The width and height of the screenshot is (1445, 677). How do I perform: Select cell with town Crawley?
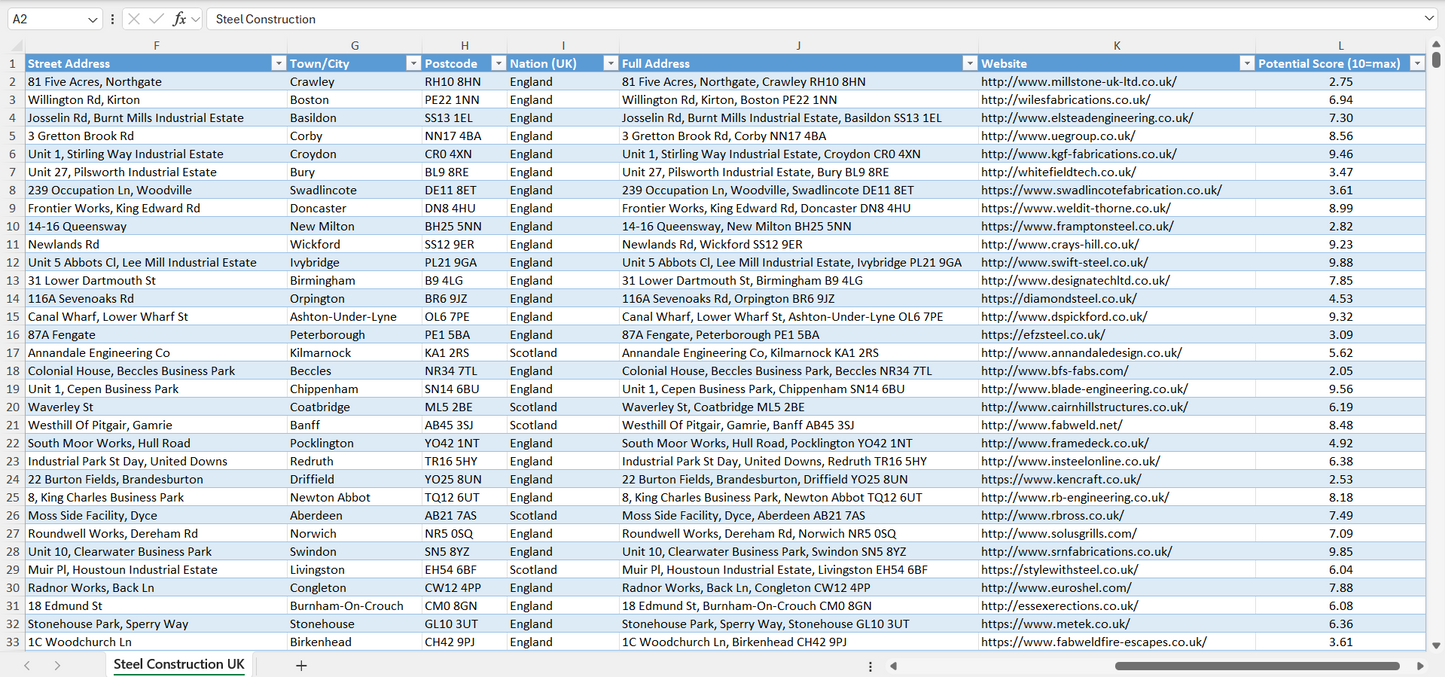pos(354,82)
